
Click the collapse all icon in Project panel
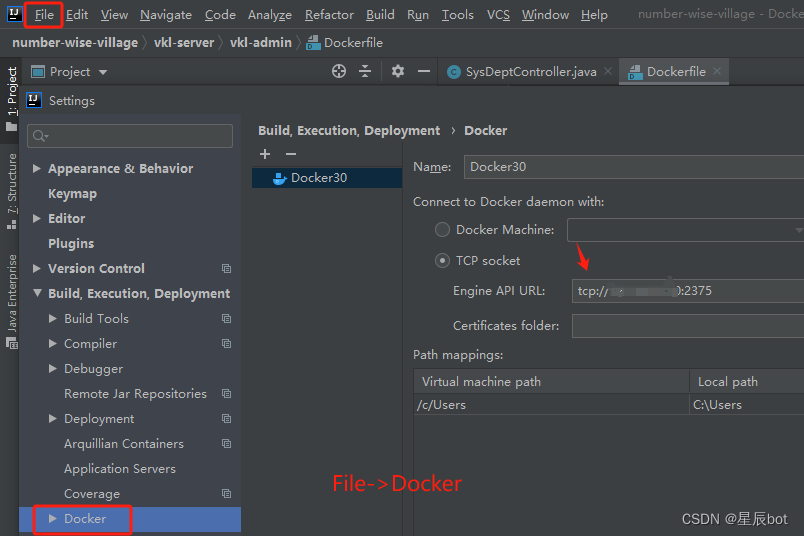click(365, 71)
